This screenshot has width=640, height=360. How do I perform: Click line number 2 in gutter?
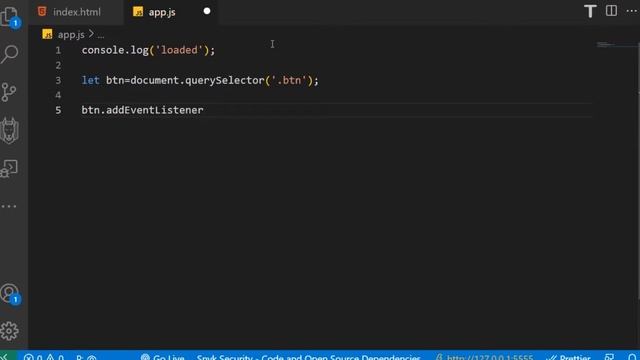58,65
